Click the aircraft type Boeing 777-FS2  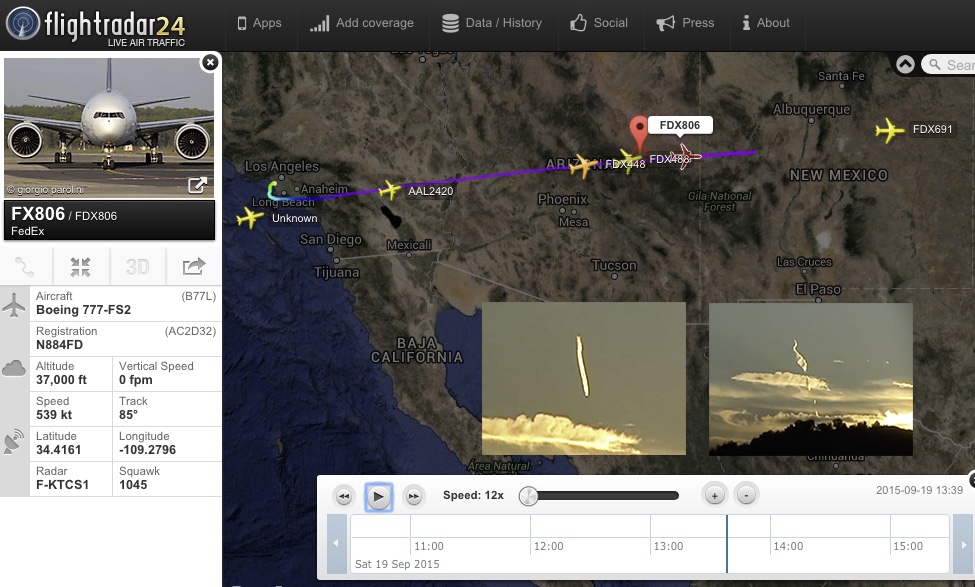pos(83,310)
